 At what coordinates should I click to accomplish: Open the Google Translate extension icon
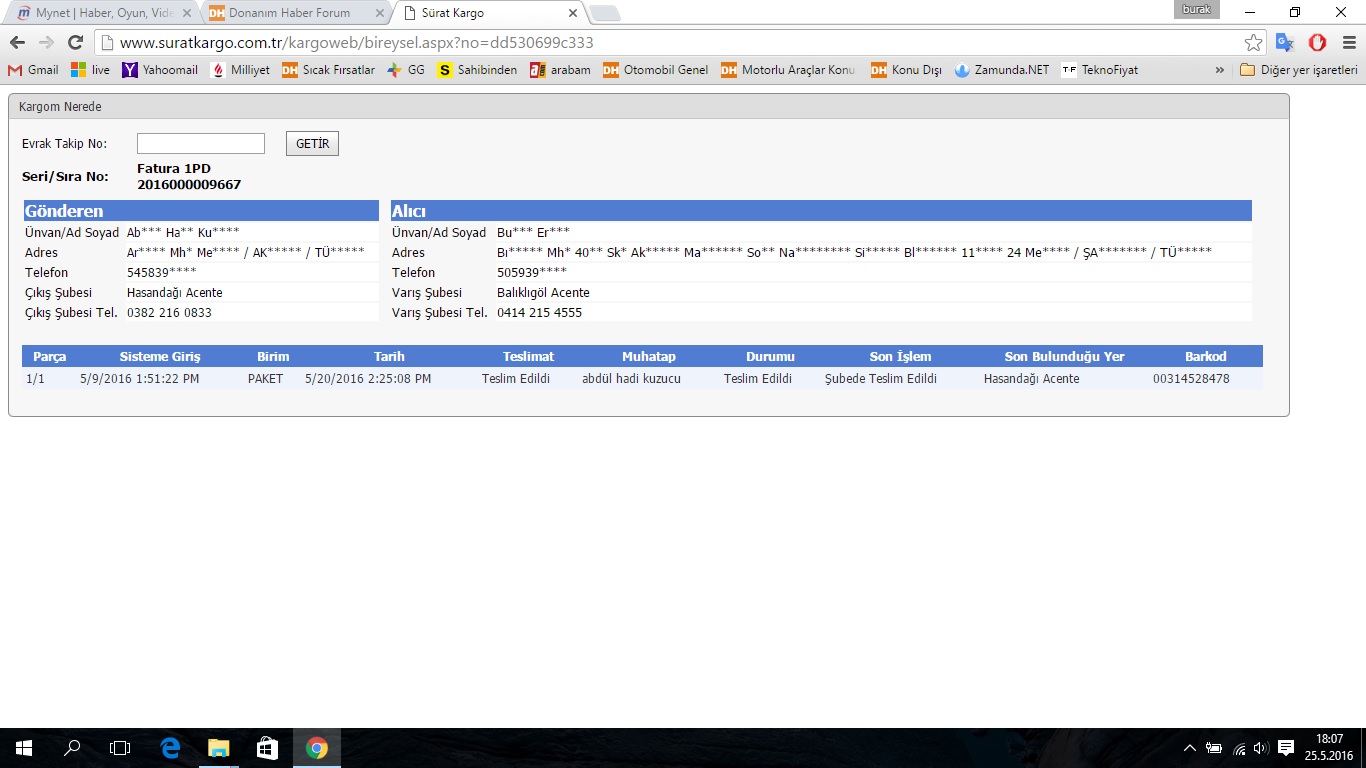pos(1285,43)
